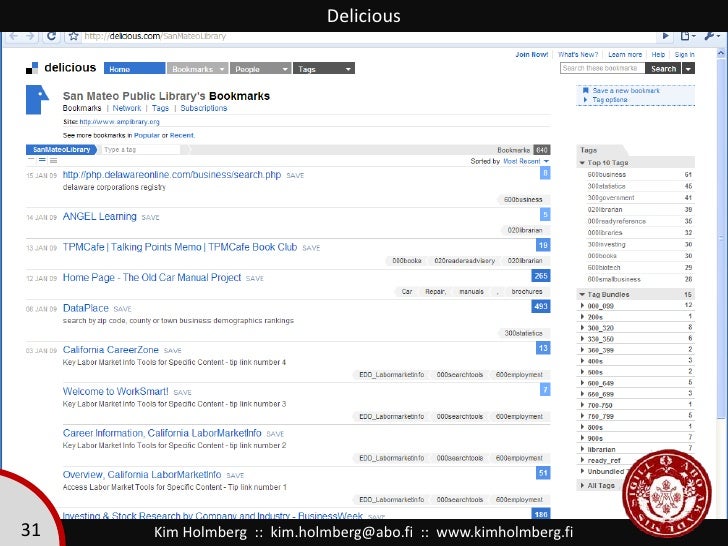Collapse the Tag Bundles section
The width and height of the screenshot is (728, 546).
click(x=582, y=294)
